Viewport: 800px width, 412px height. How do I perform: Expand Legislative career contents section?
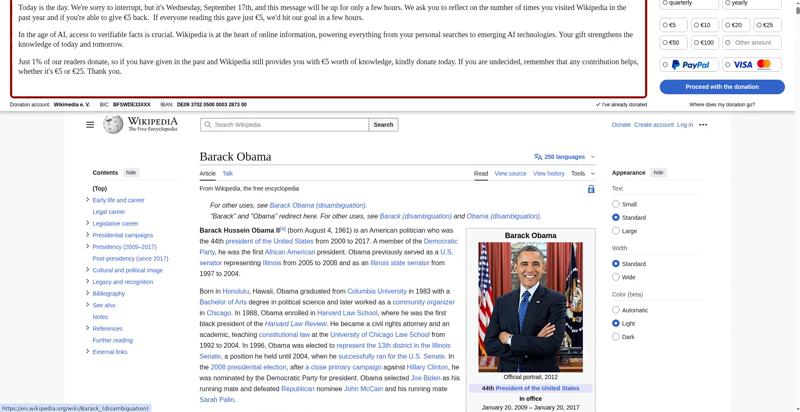coord(88,223)
